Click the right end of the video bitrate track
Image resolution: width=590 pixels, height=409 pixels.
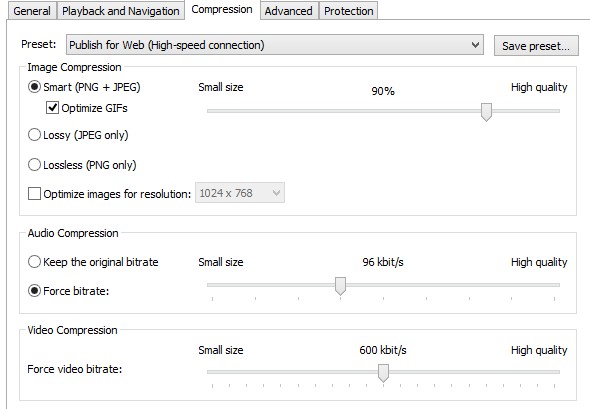(558, 372)
